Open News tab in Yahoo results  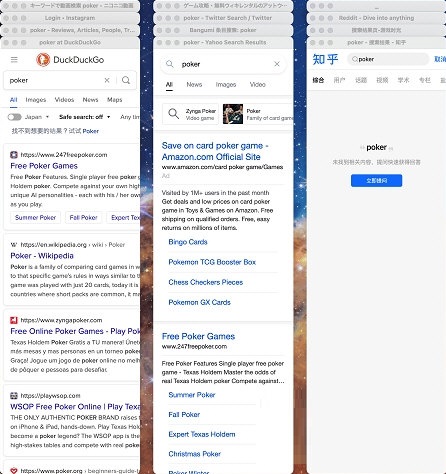click(x=194, y=84)
